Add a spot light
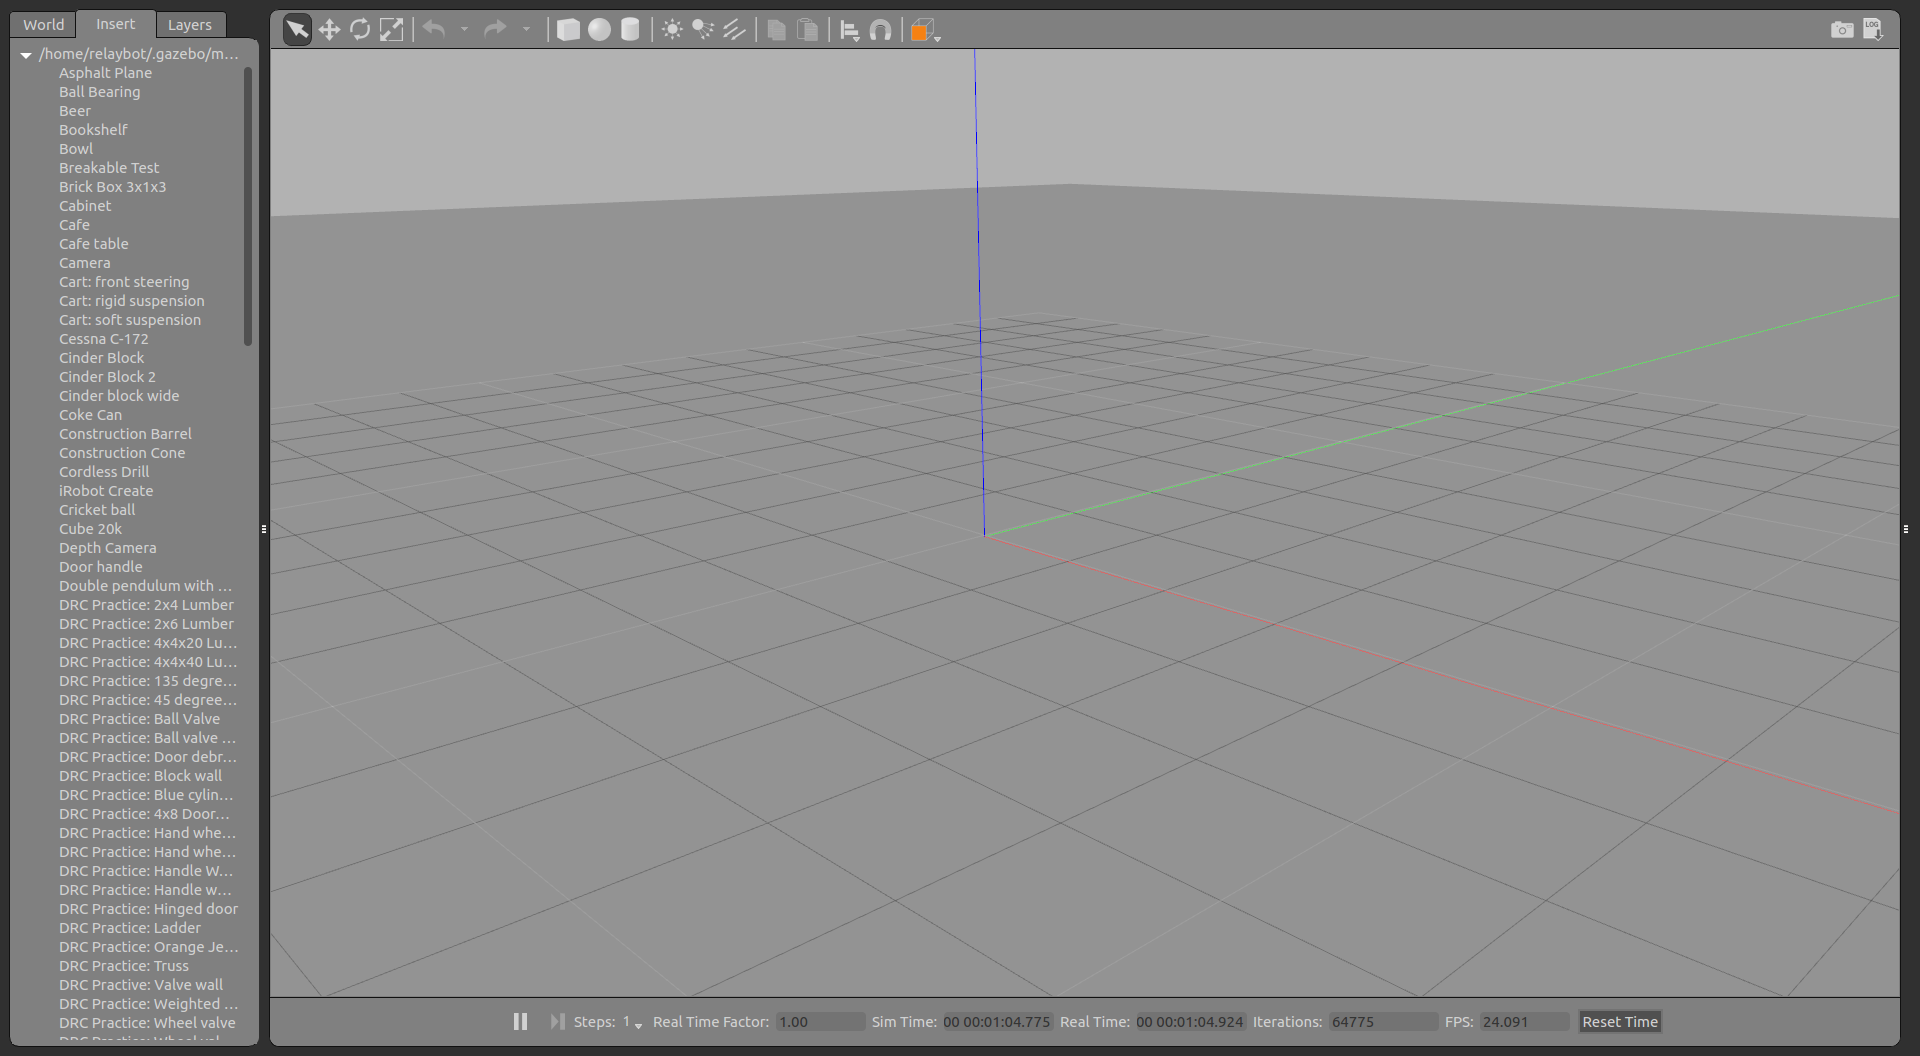 (x=703, y=30)
